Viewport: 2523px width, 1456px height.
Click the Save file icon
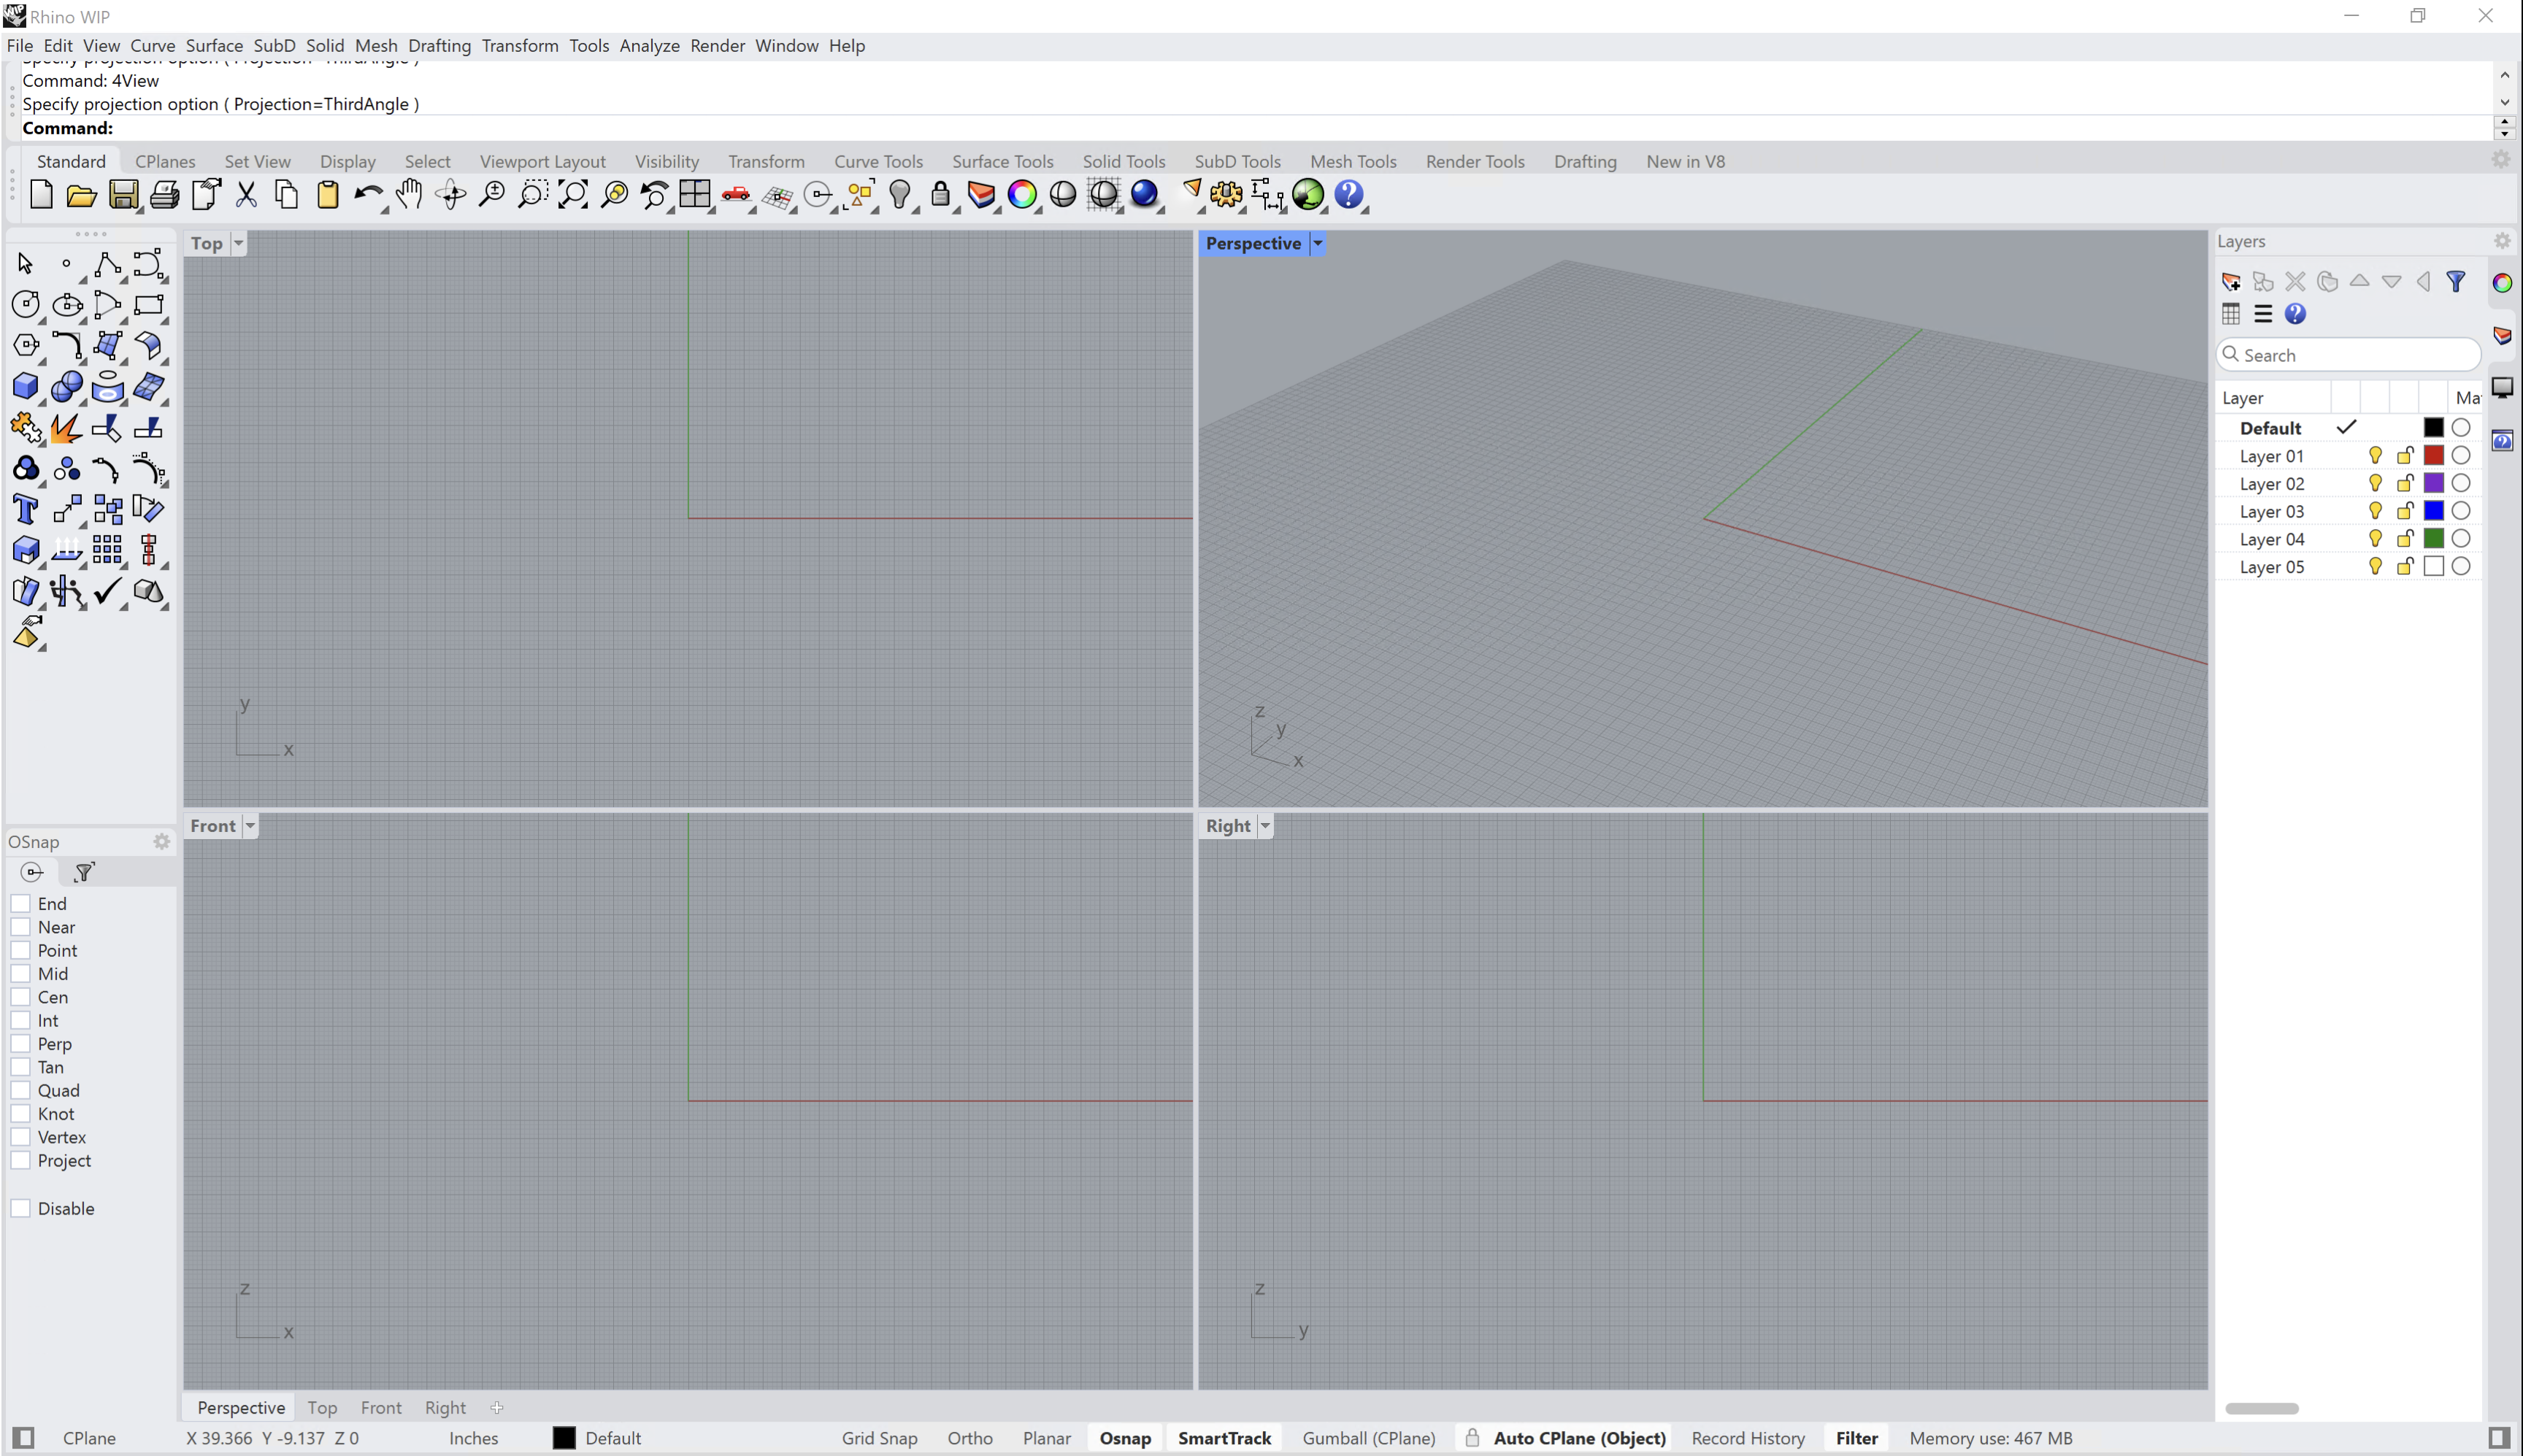[123, 195]
